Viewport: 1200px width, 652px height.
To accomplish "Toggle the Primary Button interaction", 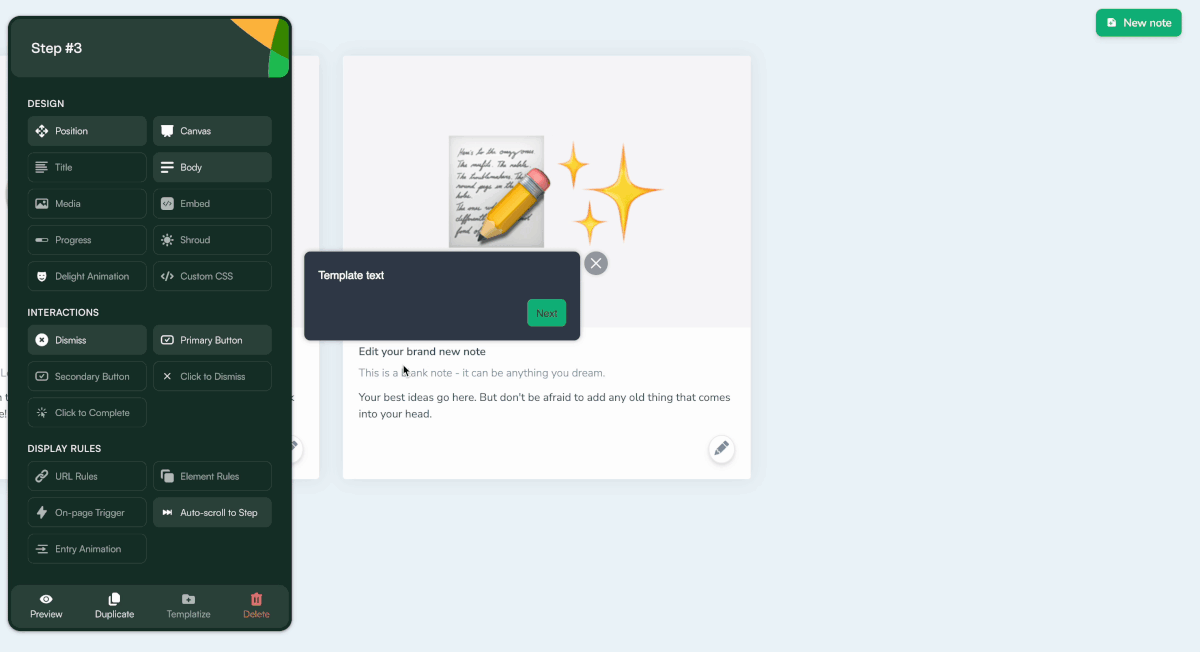I will [212, 340].
